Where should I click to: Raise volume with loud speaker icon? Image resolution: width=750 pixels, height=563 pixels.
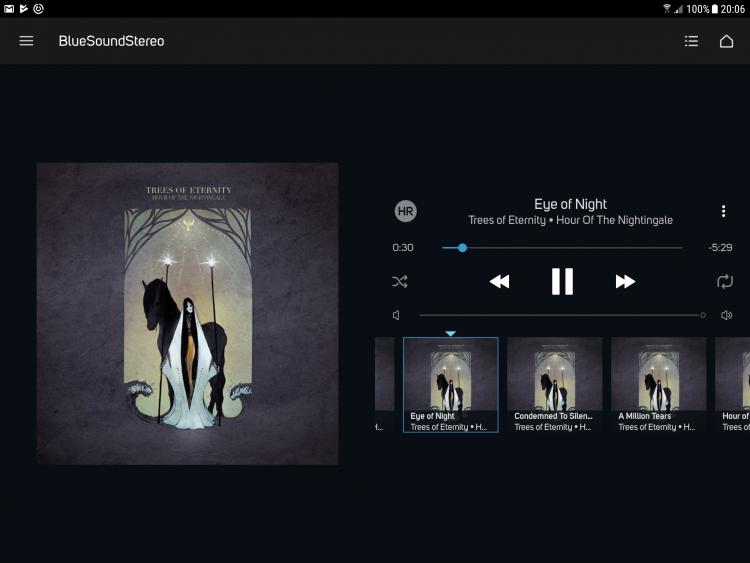point(727,315)
